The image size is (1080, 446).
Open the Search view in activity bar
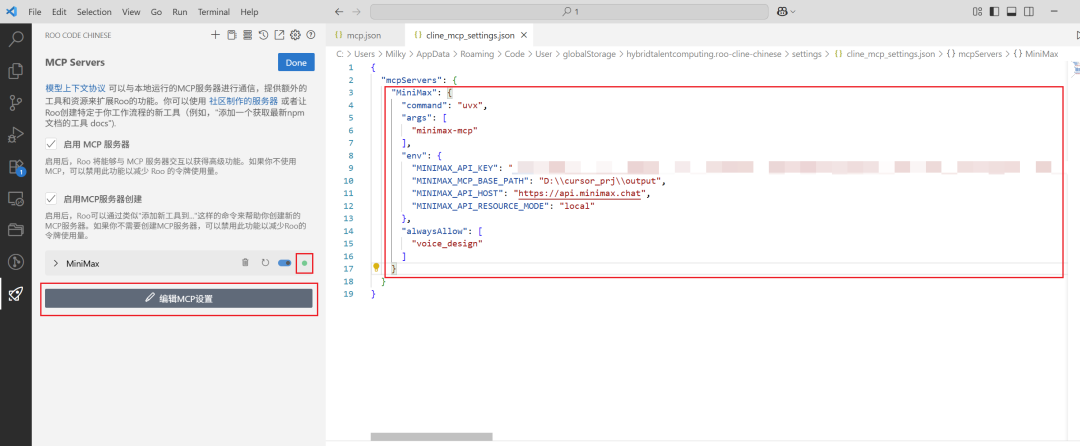pos(15,38)
